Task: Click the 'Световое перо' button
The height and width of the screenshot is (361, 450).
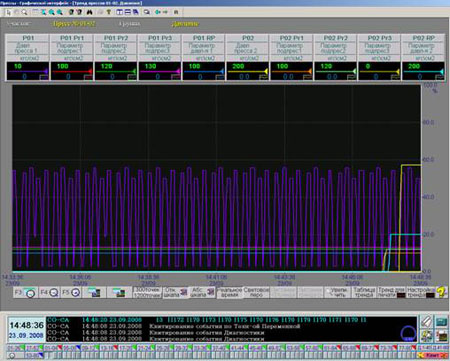Action: (x=256, y=292)
